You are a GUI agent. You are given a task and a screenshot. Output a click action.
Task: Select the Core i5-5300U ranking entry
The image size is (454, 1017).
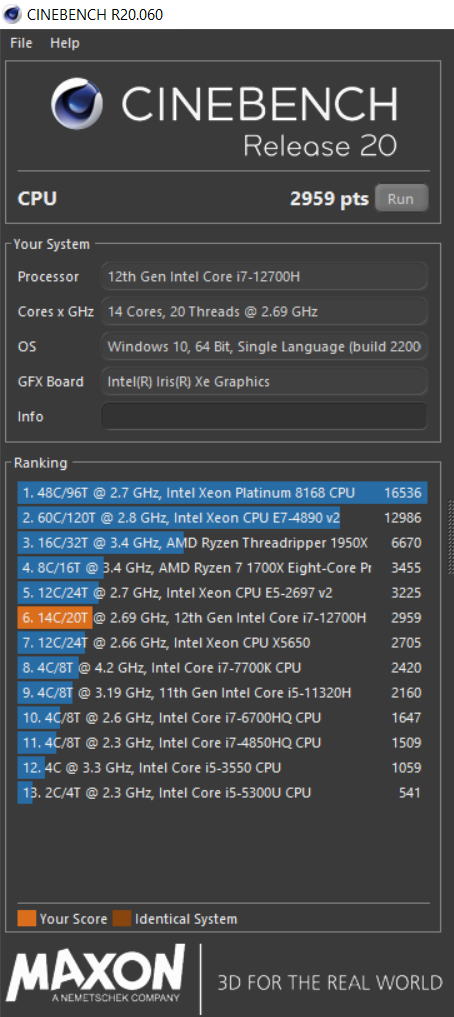(222, 793)
